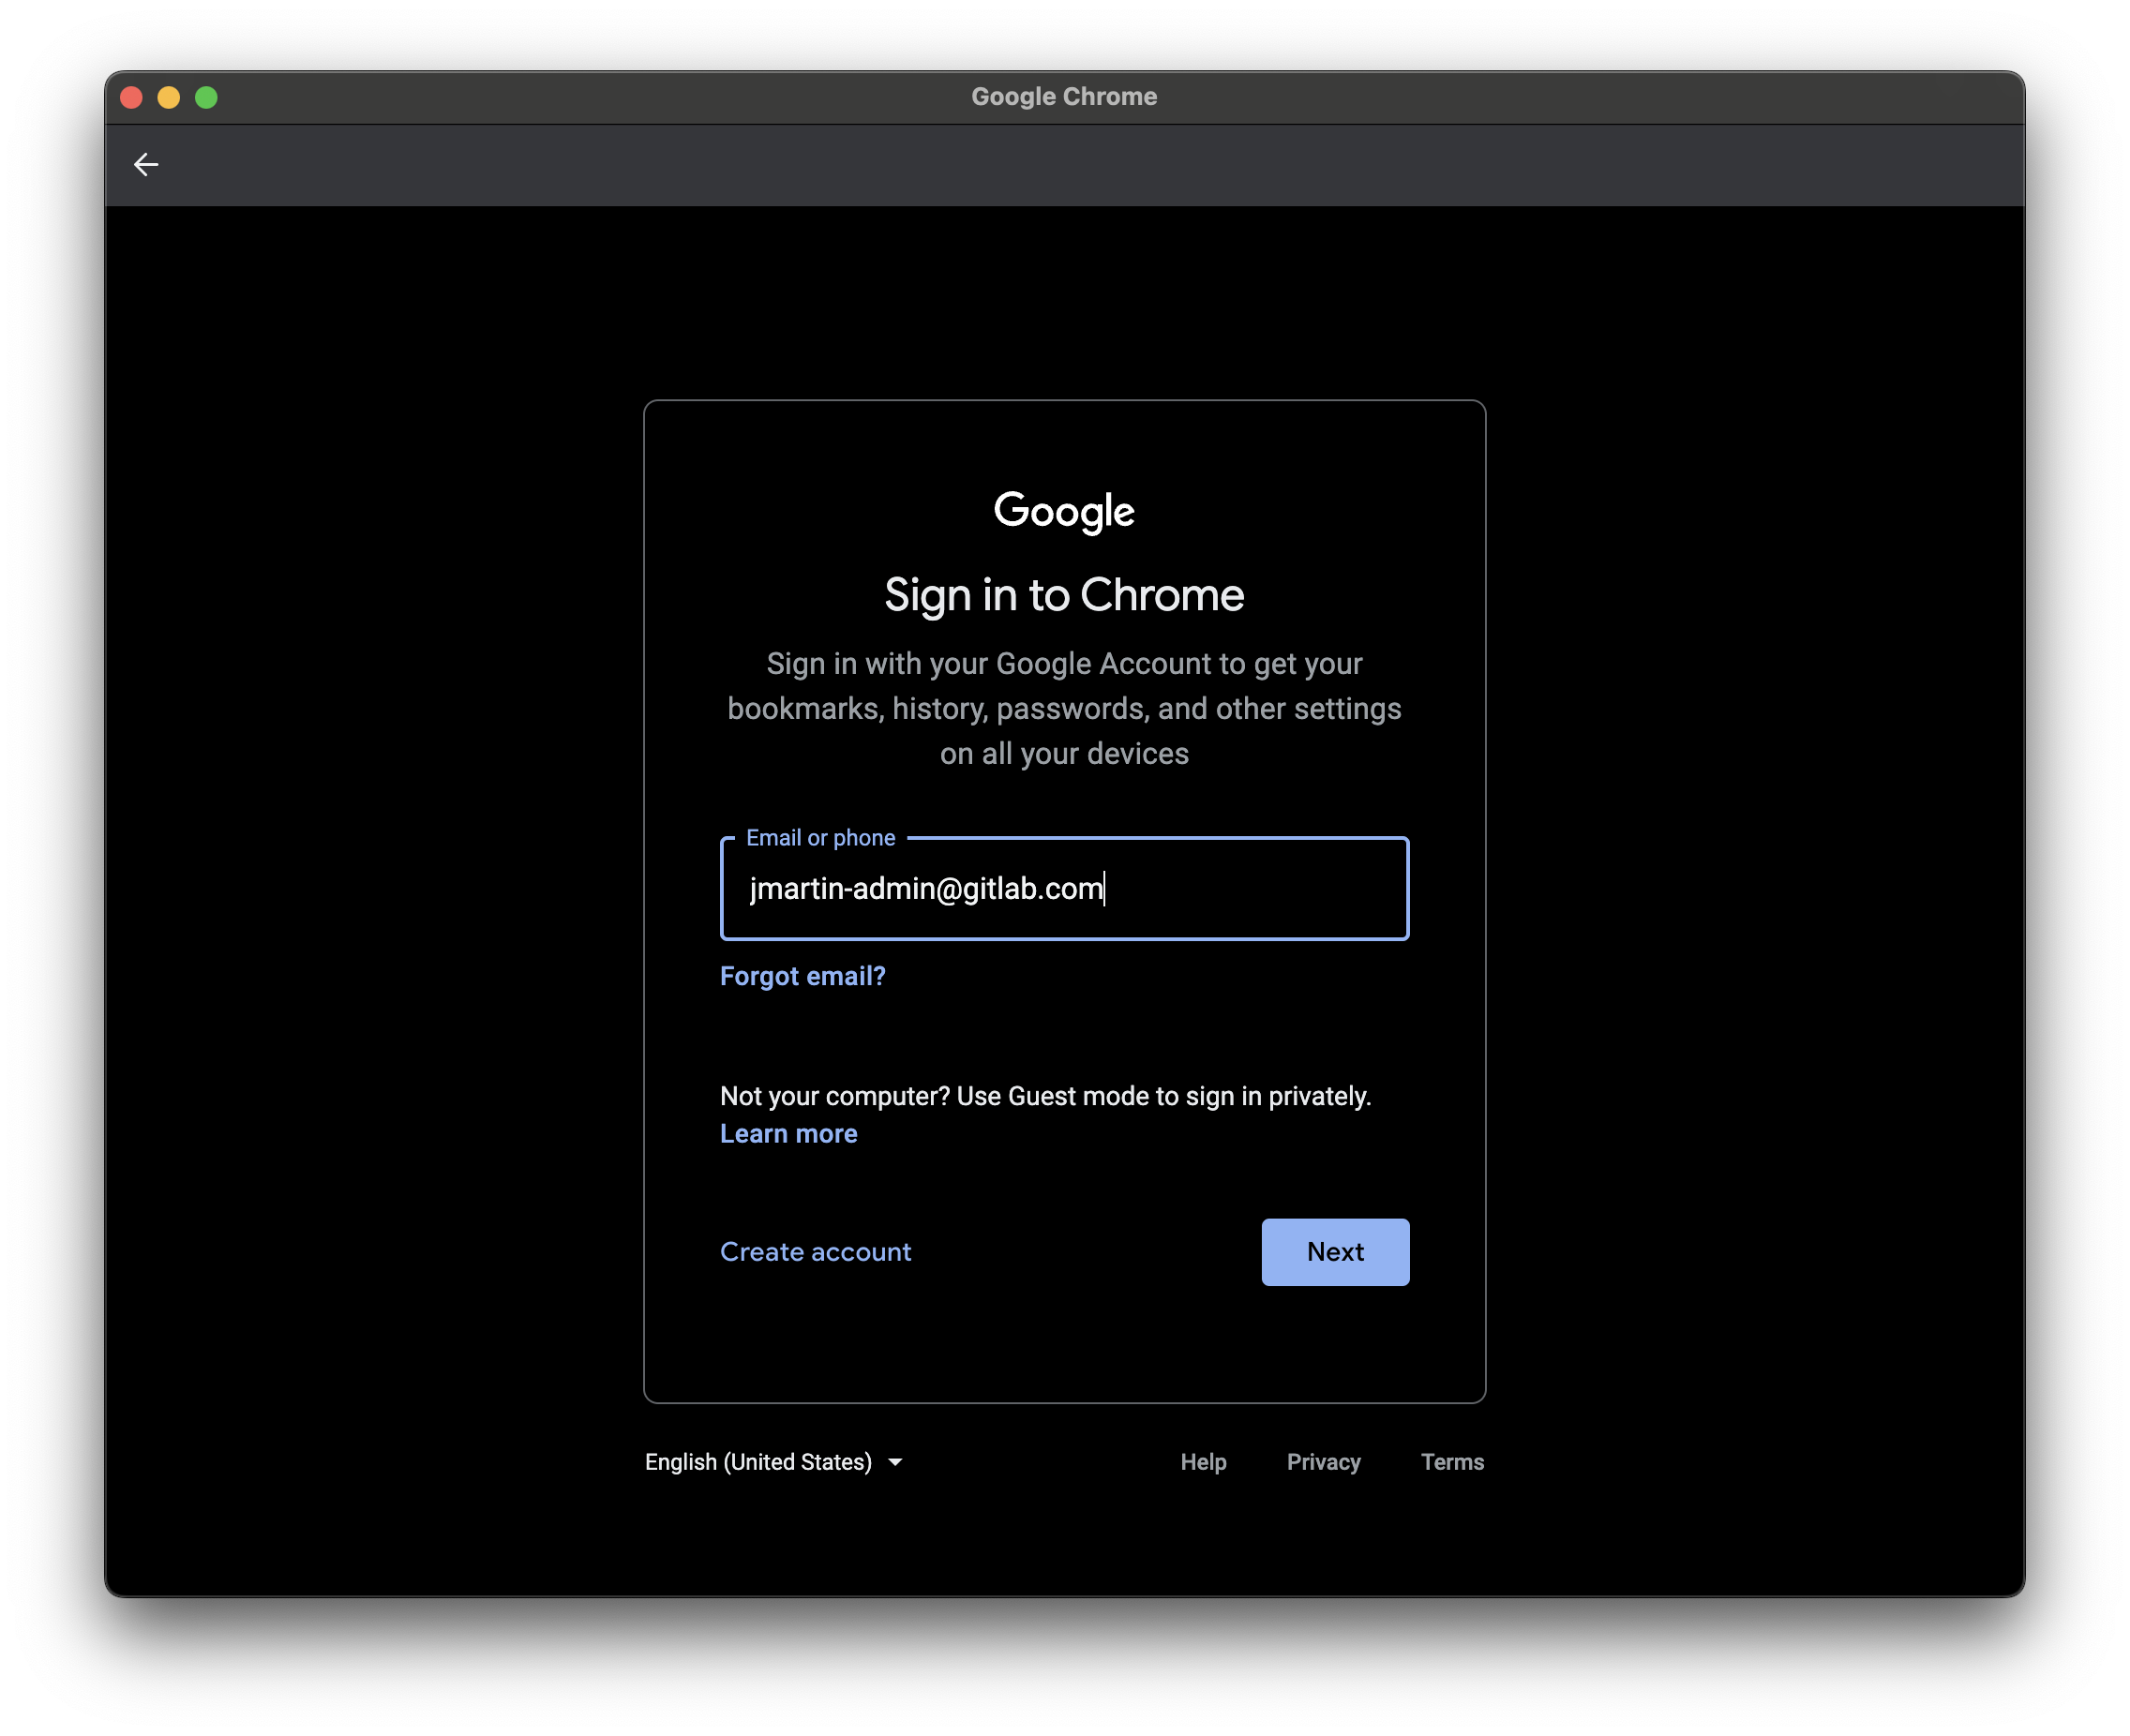
Task: Open the Help footer link
Action: (x=1203, y=1462)
